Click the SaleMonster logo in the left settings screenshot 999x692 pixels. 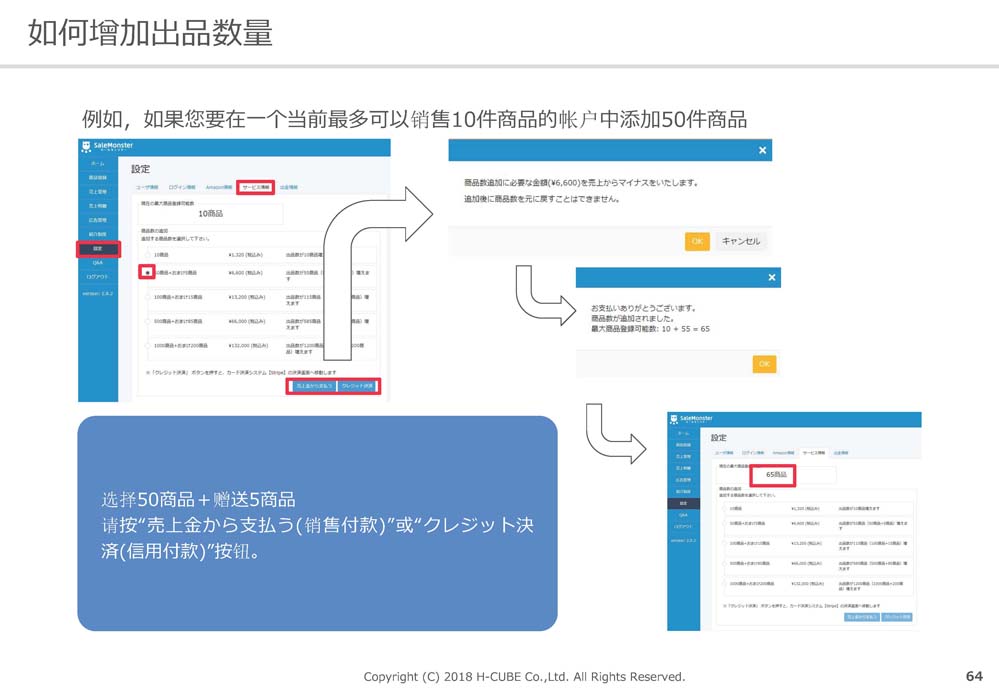click(107, 147)
